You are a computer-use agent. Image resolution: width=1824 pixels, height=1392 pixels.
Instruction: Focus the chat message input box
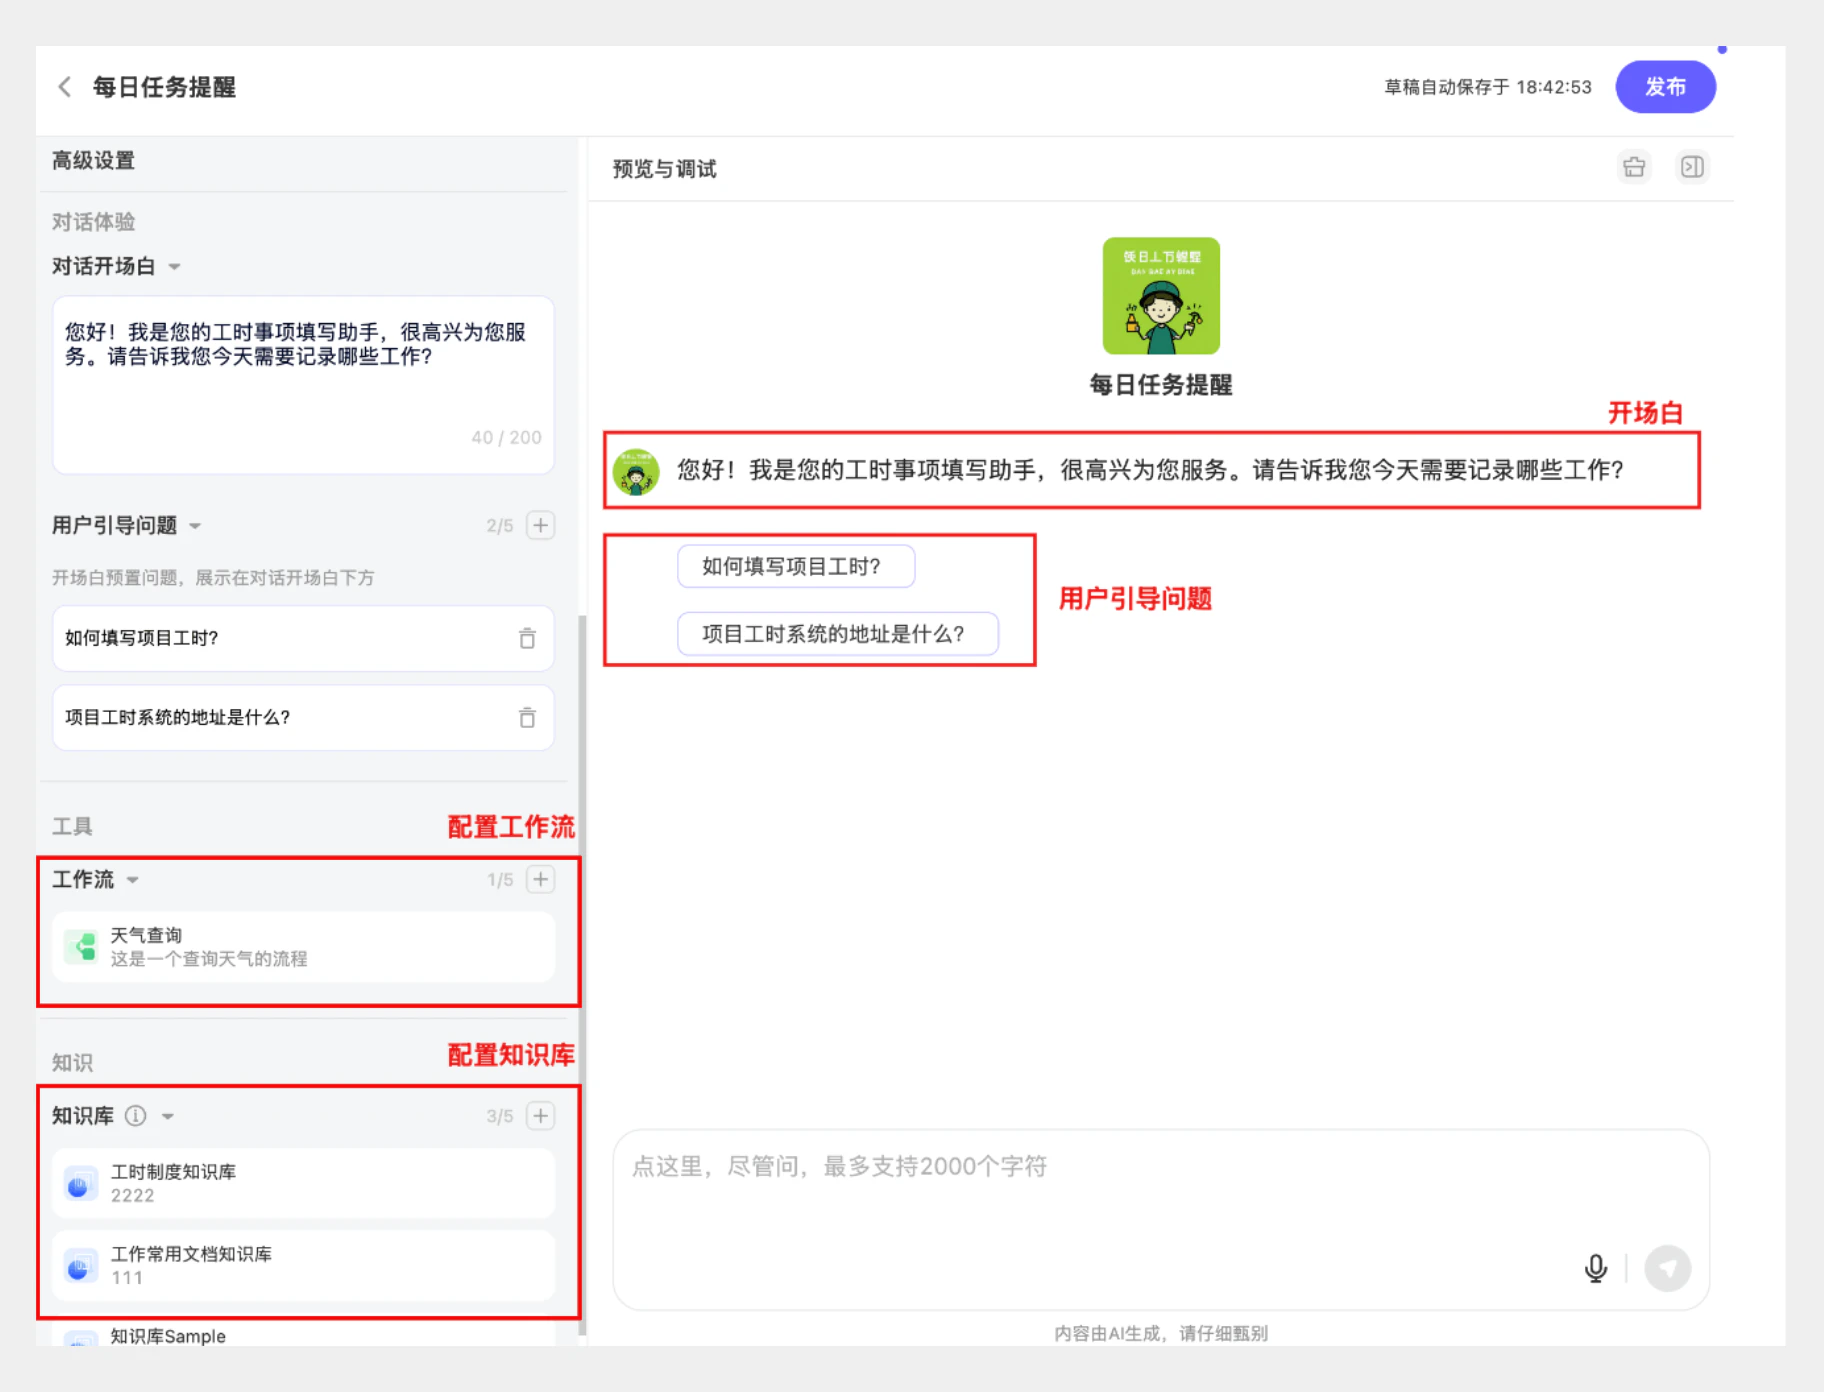pos(1161,1219)
